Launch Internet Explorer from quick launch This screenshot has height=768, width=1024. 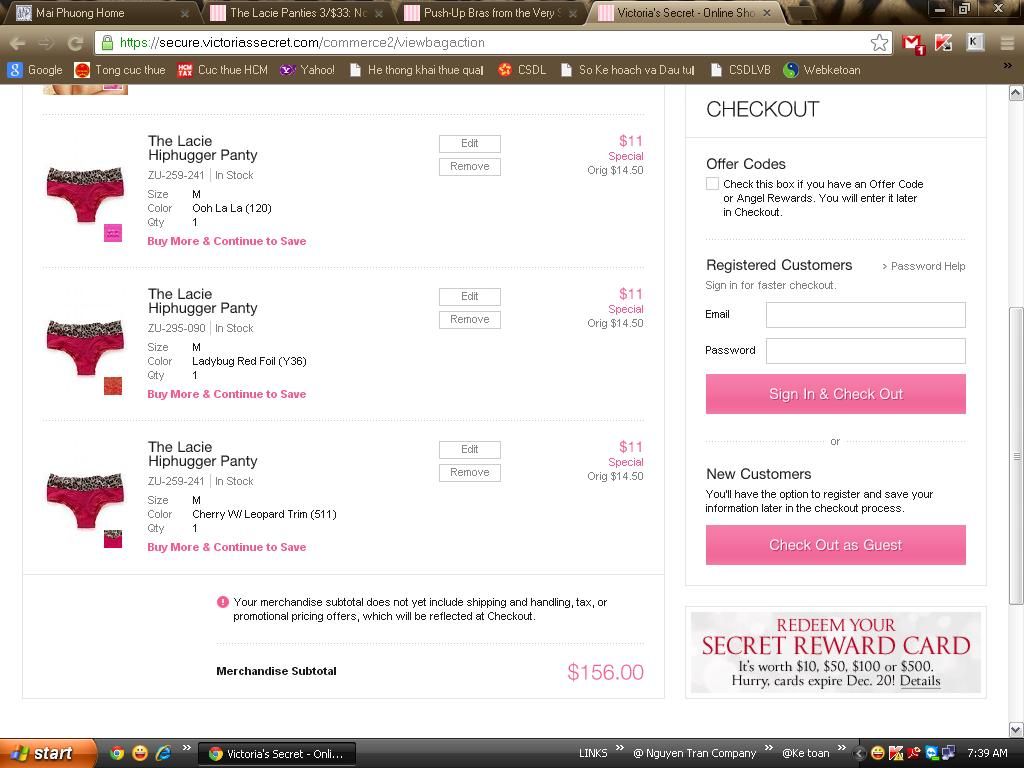[x=163, y=753]
